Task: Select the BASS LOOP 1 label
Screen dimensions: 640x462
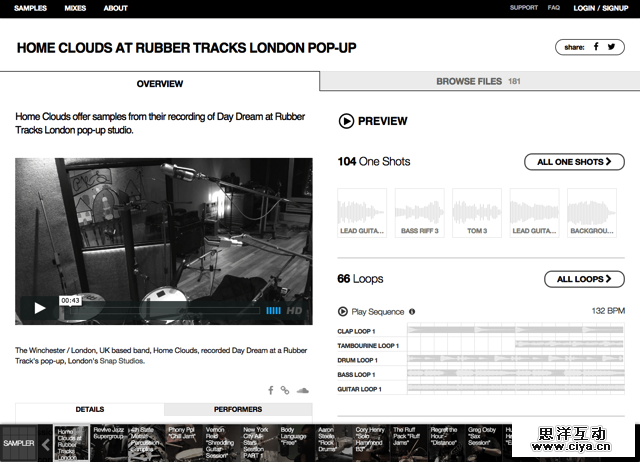Action: (356, 375)
